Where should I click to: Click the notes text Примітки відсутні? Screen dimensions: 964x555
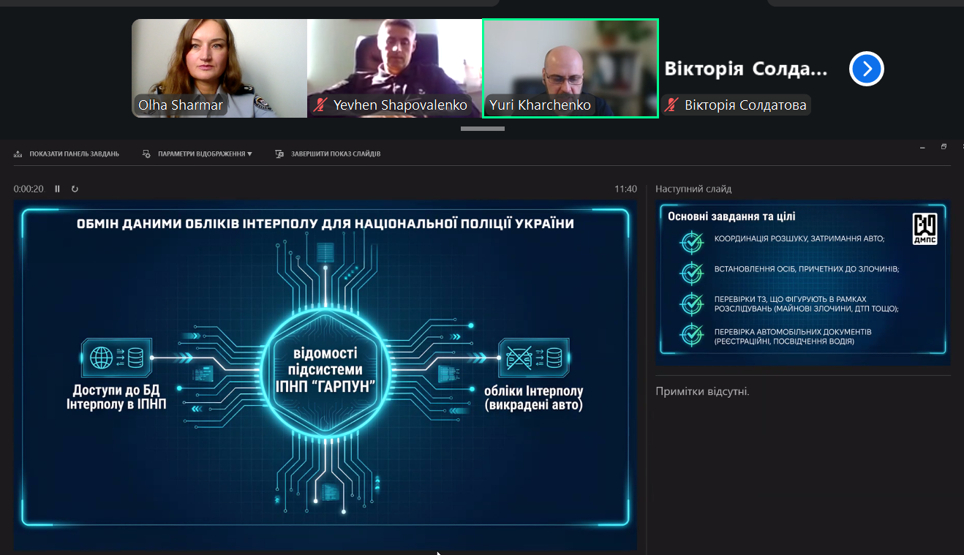coord(702,392)
